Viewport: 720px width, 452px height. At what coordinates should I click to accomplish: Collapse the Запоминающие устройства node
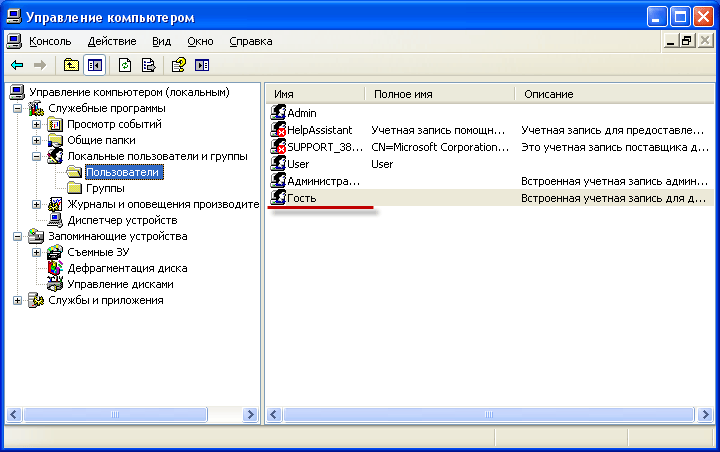pyautogui.click(x=17, y=236)
